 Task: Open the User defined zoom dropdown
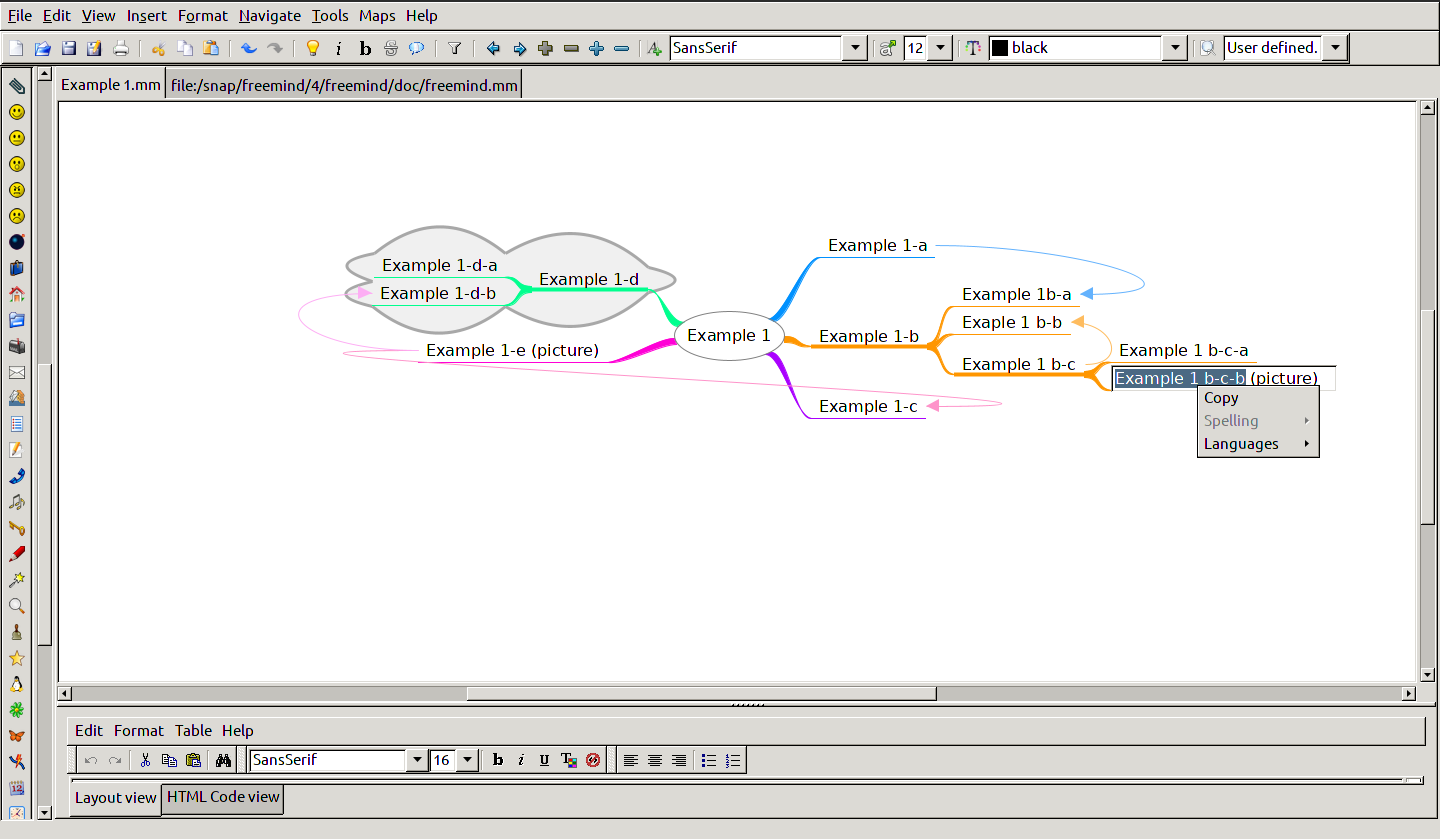(1335, 48)
